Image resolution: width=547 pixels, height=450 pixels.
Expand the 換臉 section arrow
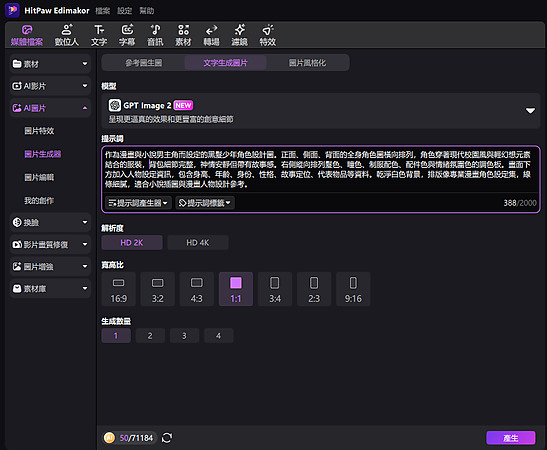click(x=85, y=222)
